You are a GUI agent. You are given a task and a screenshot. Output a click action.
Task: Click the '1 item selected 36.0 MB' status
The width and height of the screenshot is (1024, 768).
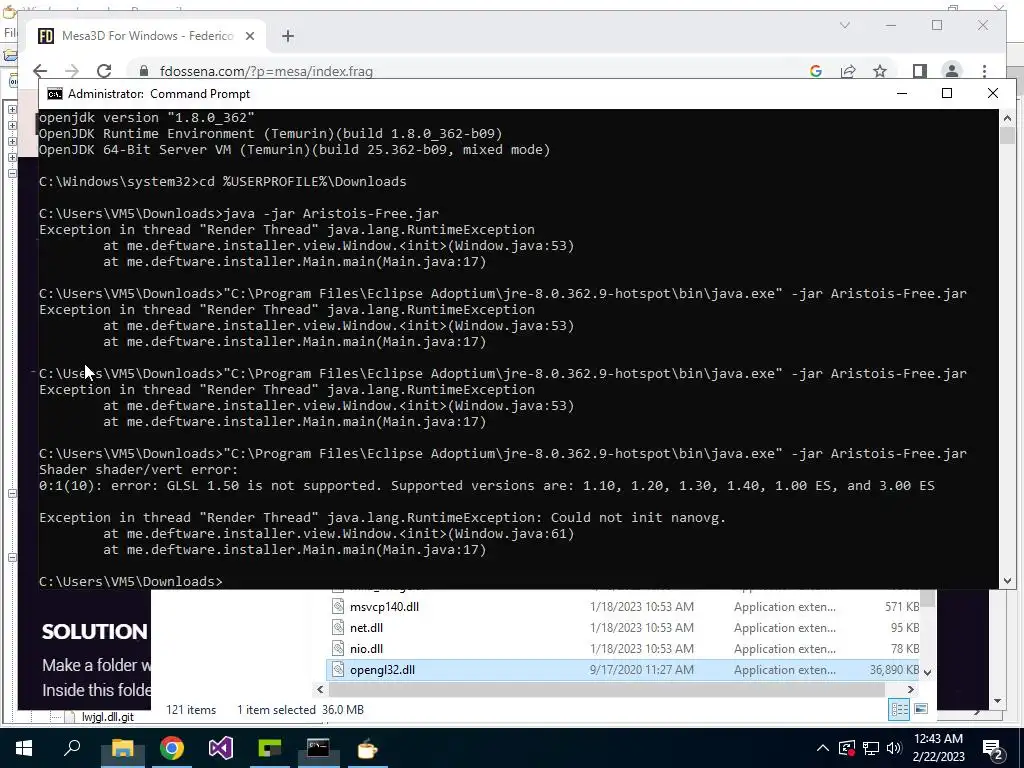pyautogui.click(x=300, y=710)
